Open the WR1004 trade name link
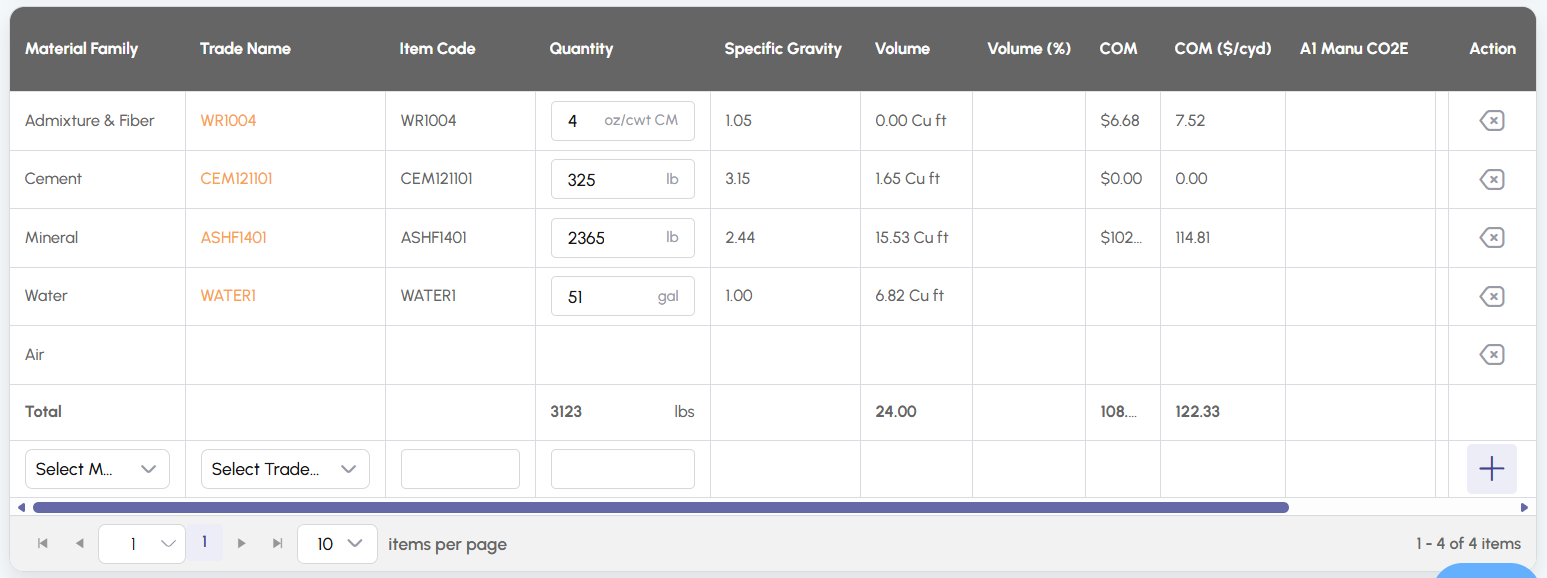 point(228,121)
